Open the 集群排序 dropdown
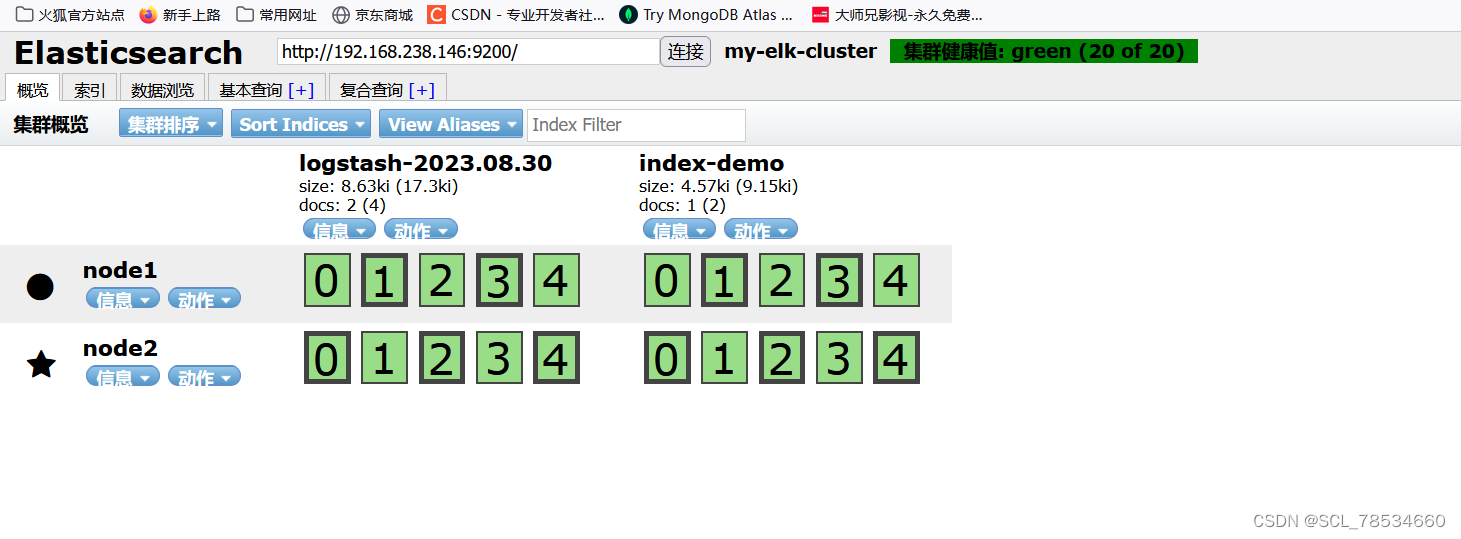The image size is (1461, 539). (171, 124)
